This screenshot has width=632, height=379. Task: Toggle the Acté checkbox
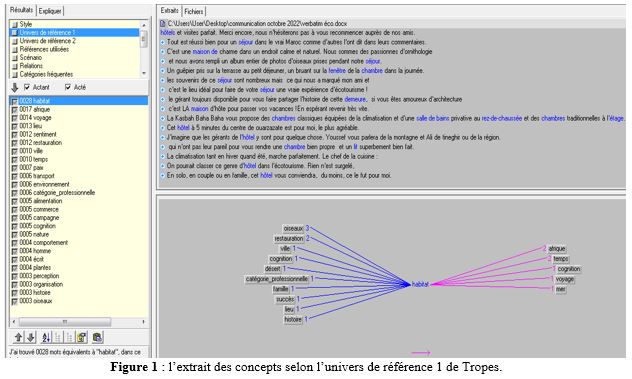pos(68,87)
